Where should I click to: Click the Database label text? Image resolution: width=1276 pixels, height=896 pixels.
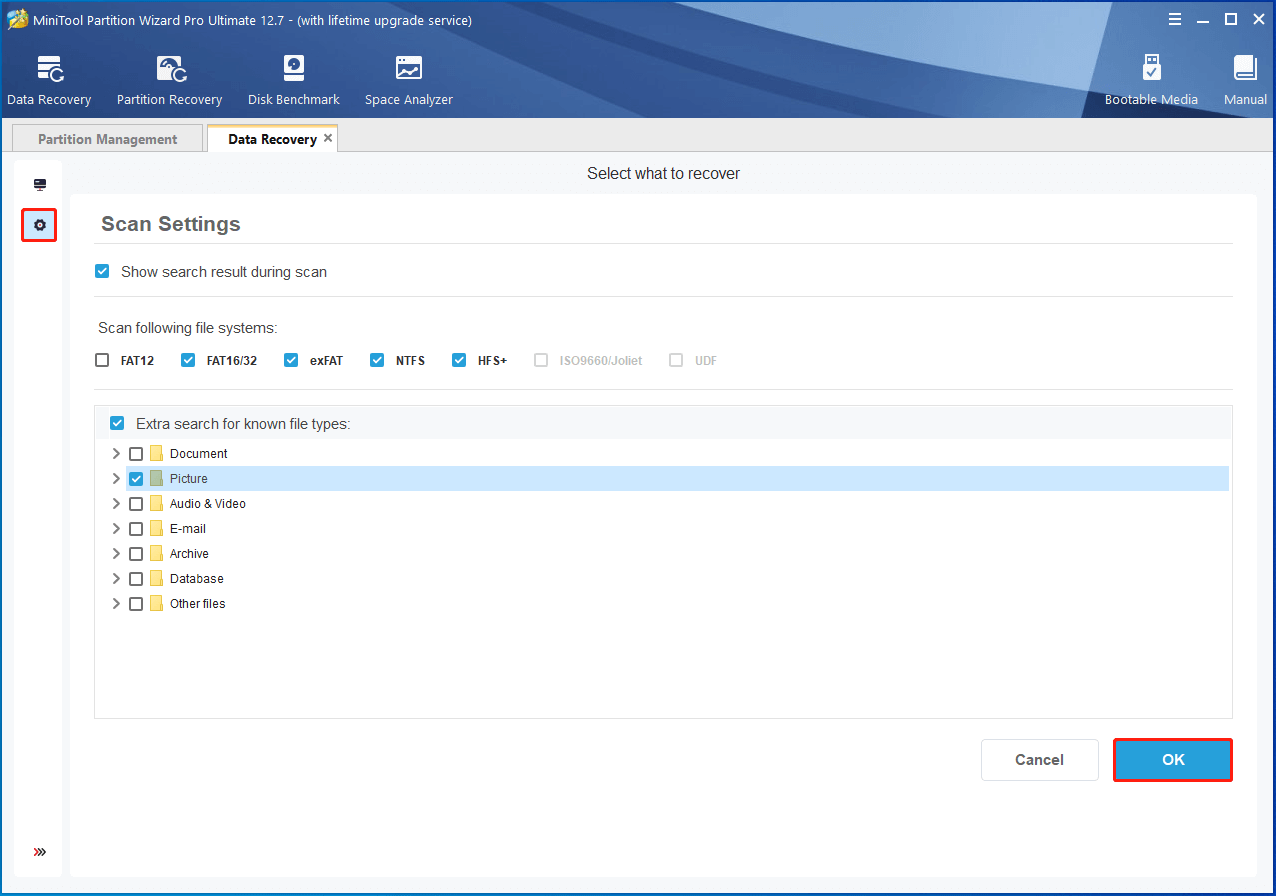(x=197, y=579)
